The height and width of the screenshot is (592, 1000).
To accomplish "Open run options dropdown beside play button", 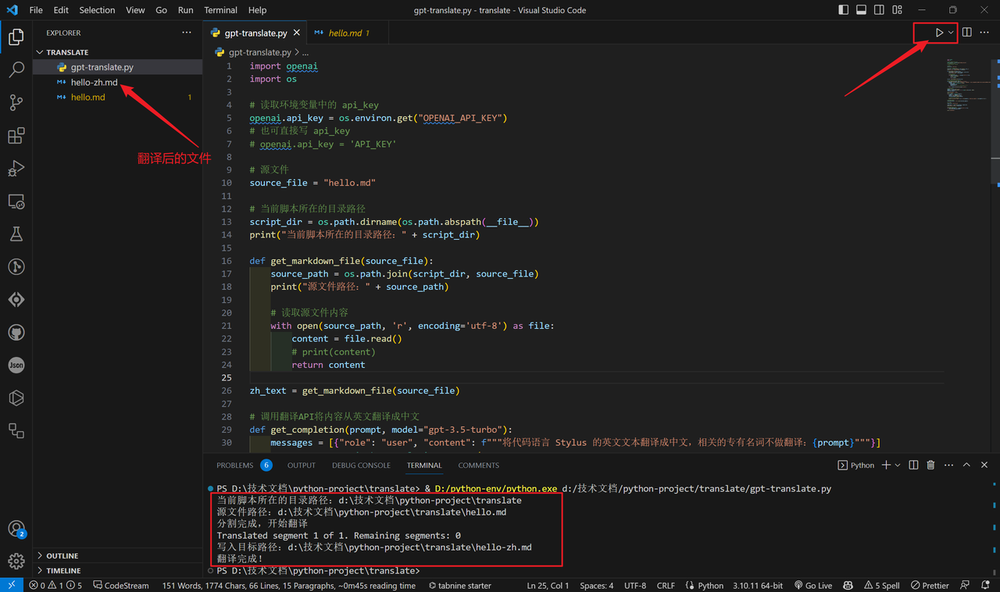I will [951, 33].
